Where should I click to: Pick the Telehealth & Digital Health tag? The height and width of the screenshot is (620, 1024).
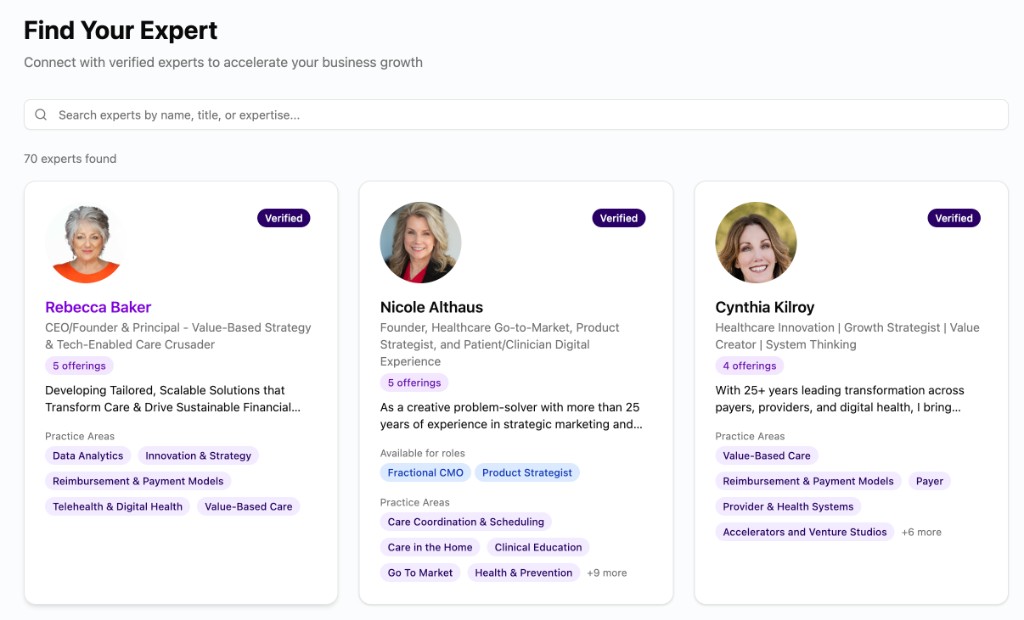tap(117, 507)
